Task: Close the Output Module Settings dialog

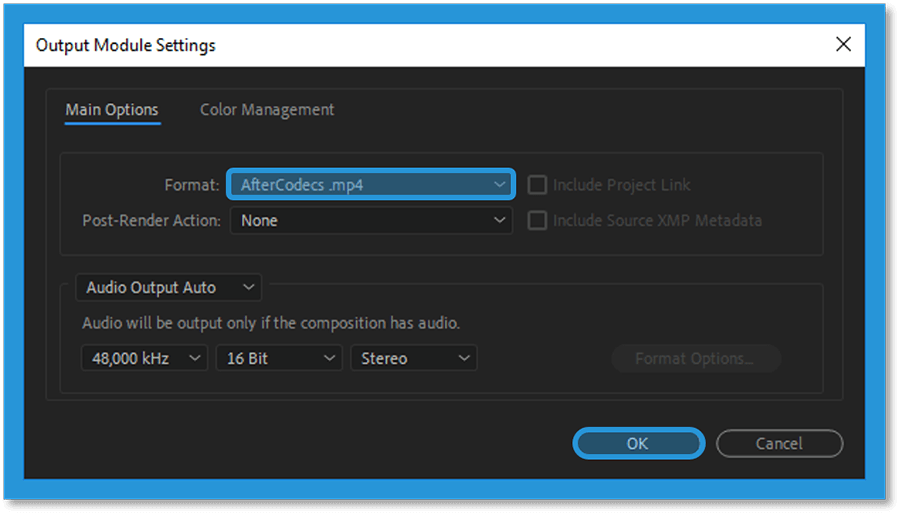Action: [843, 44]
